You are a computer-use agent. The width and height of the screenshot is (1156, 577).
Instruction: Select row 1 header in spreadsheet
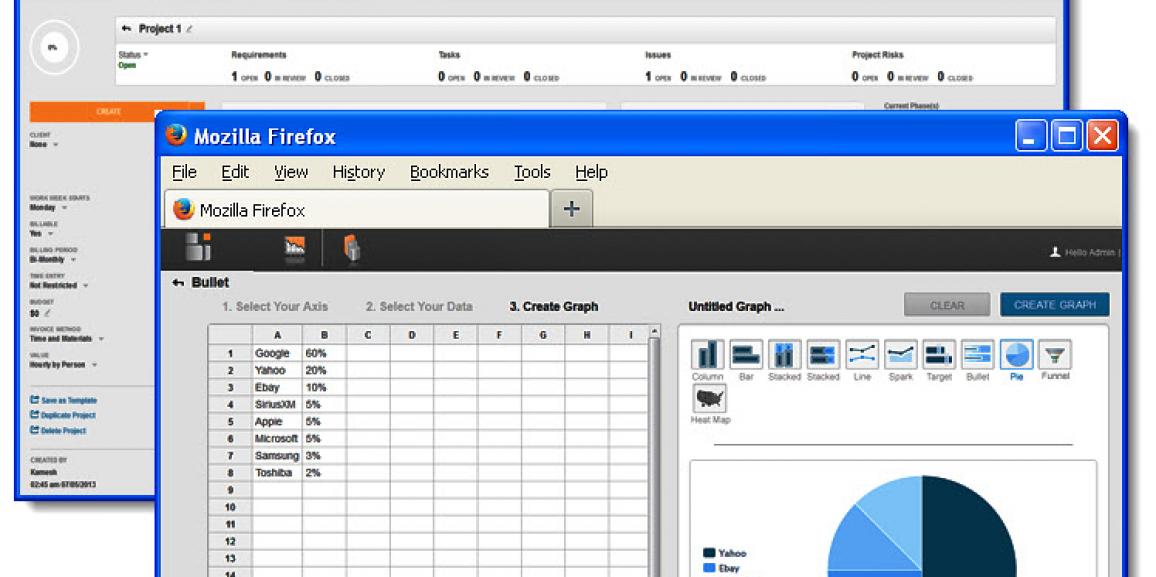pyautogui.click(x=230, y=354)
